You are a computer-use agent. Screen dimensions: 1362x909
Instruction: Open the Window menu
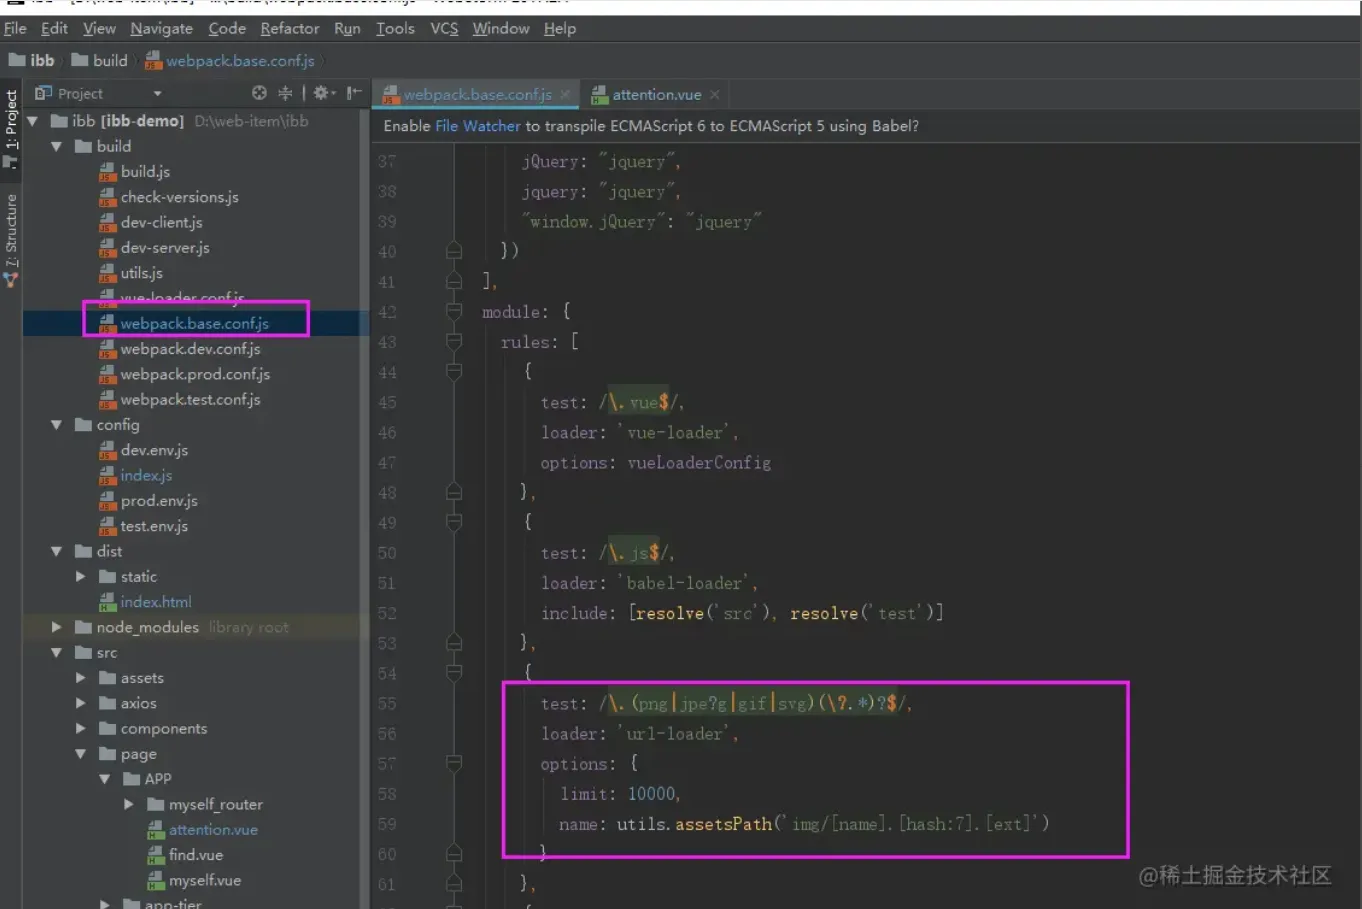point(501,28)
